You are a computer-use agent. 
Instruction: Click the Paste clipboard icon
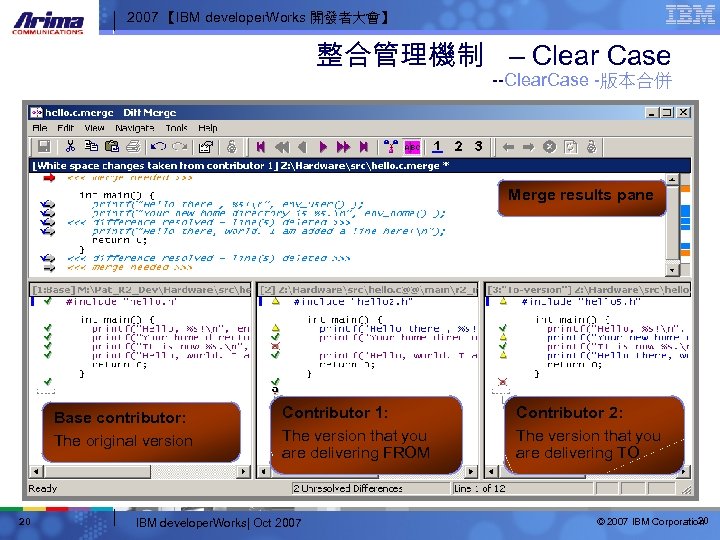[x=112, y=146]
